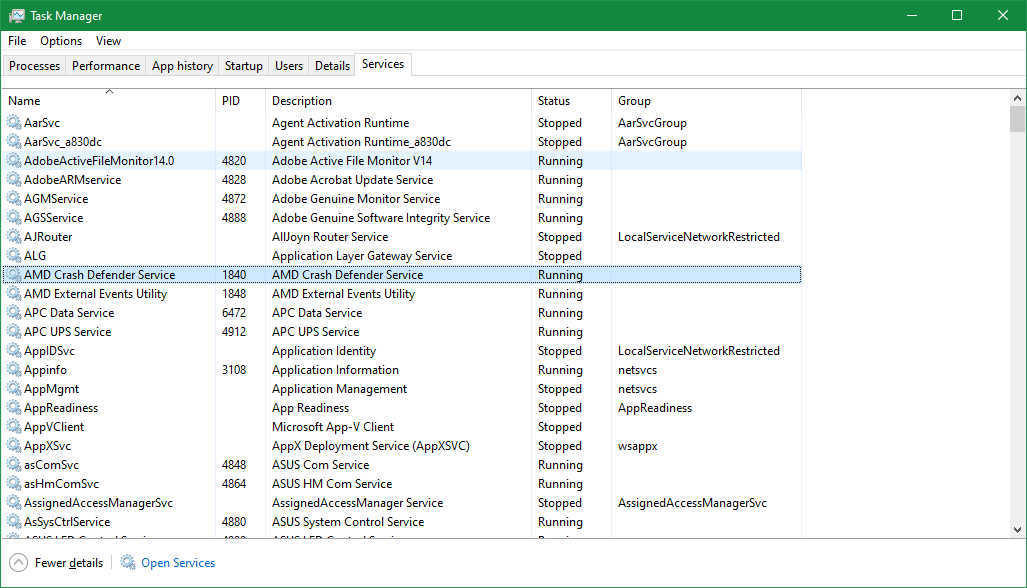Viewport: 1027px width, 588px height.
Task: Click the Appinfo service gear icon
Action: (x=13, y=369)
